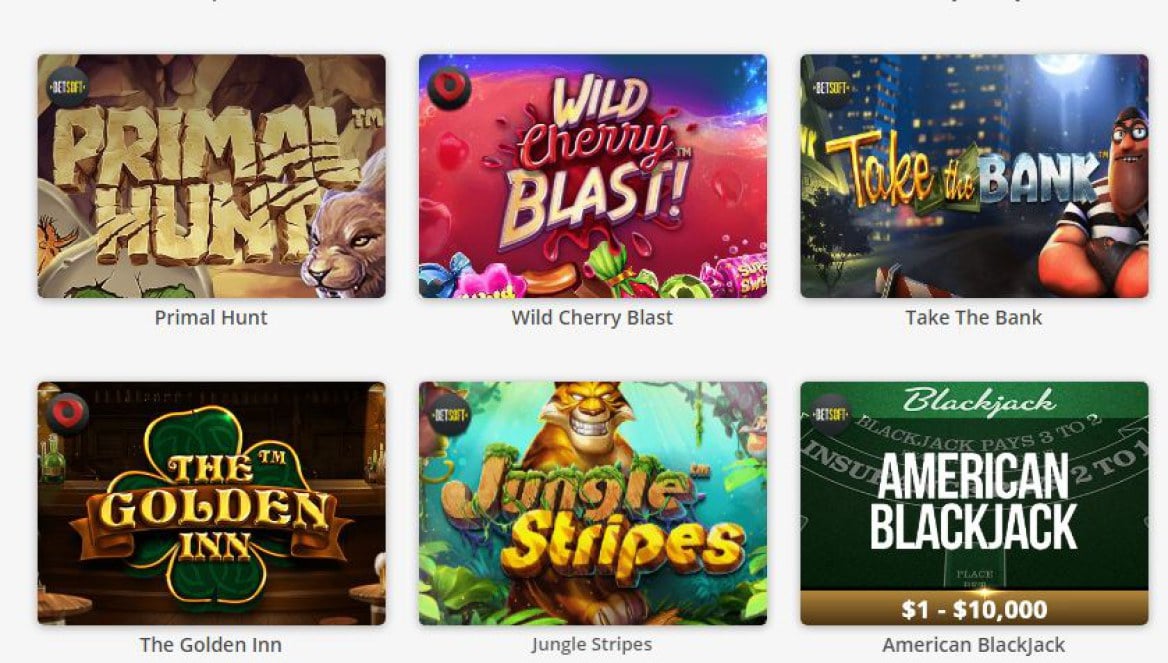Click the Betsoft badge on Take The Bank

(x=831, y=88)
